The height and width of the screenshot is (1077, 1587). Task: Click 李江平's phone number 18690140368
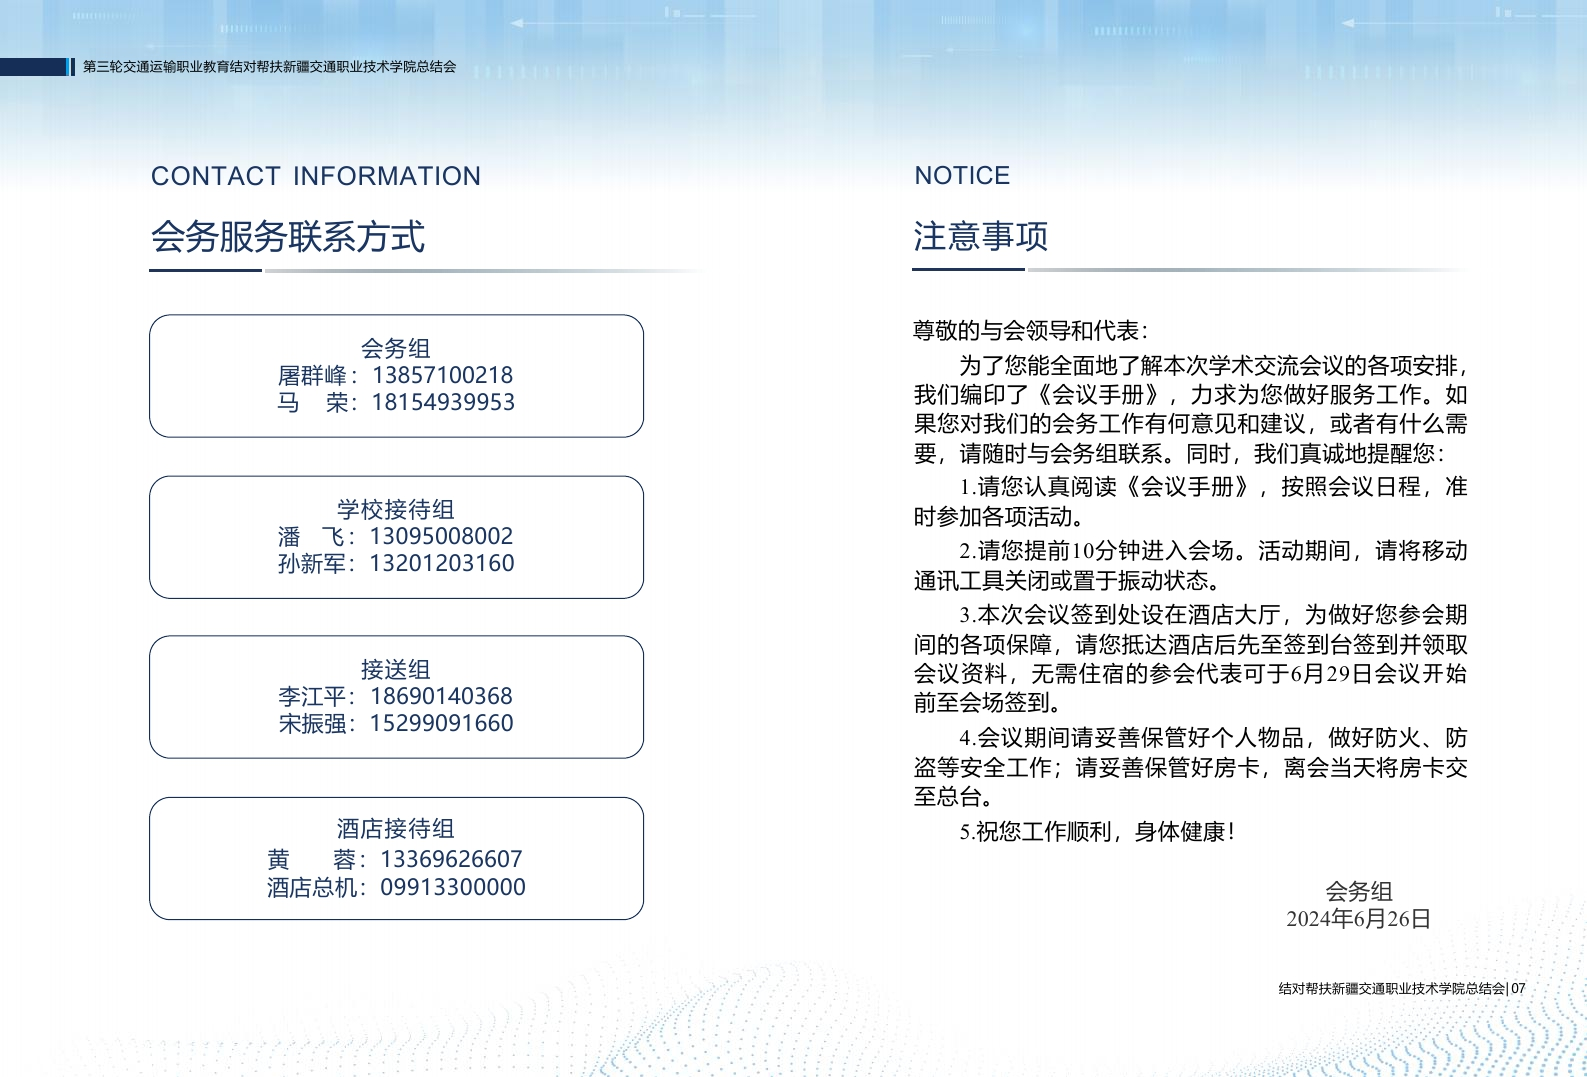point(441,696)
